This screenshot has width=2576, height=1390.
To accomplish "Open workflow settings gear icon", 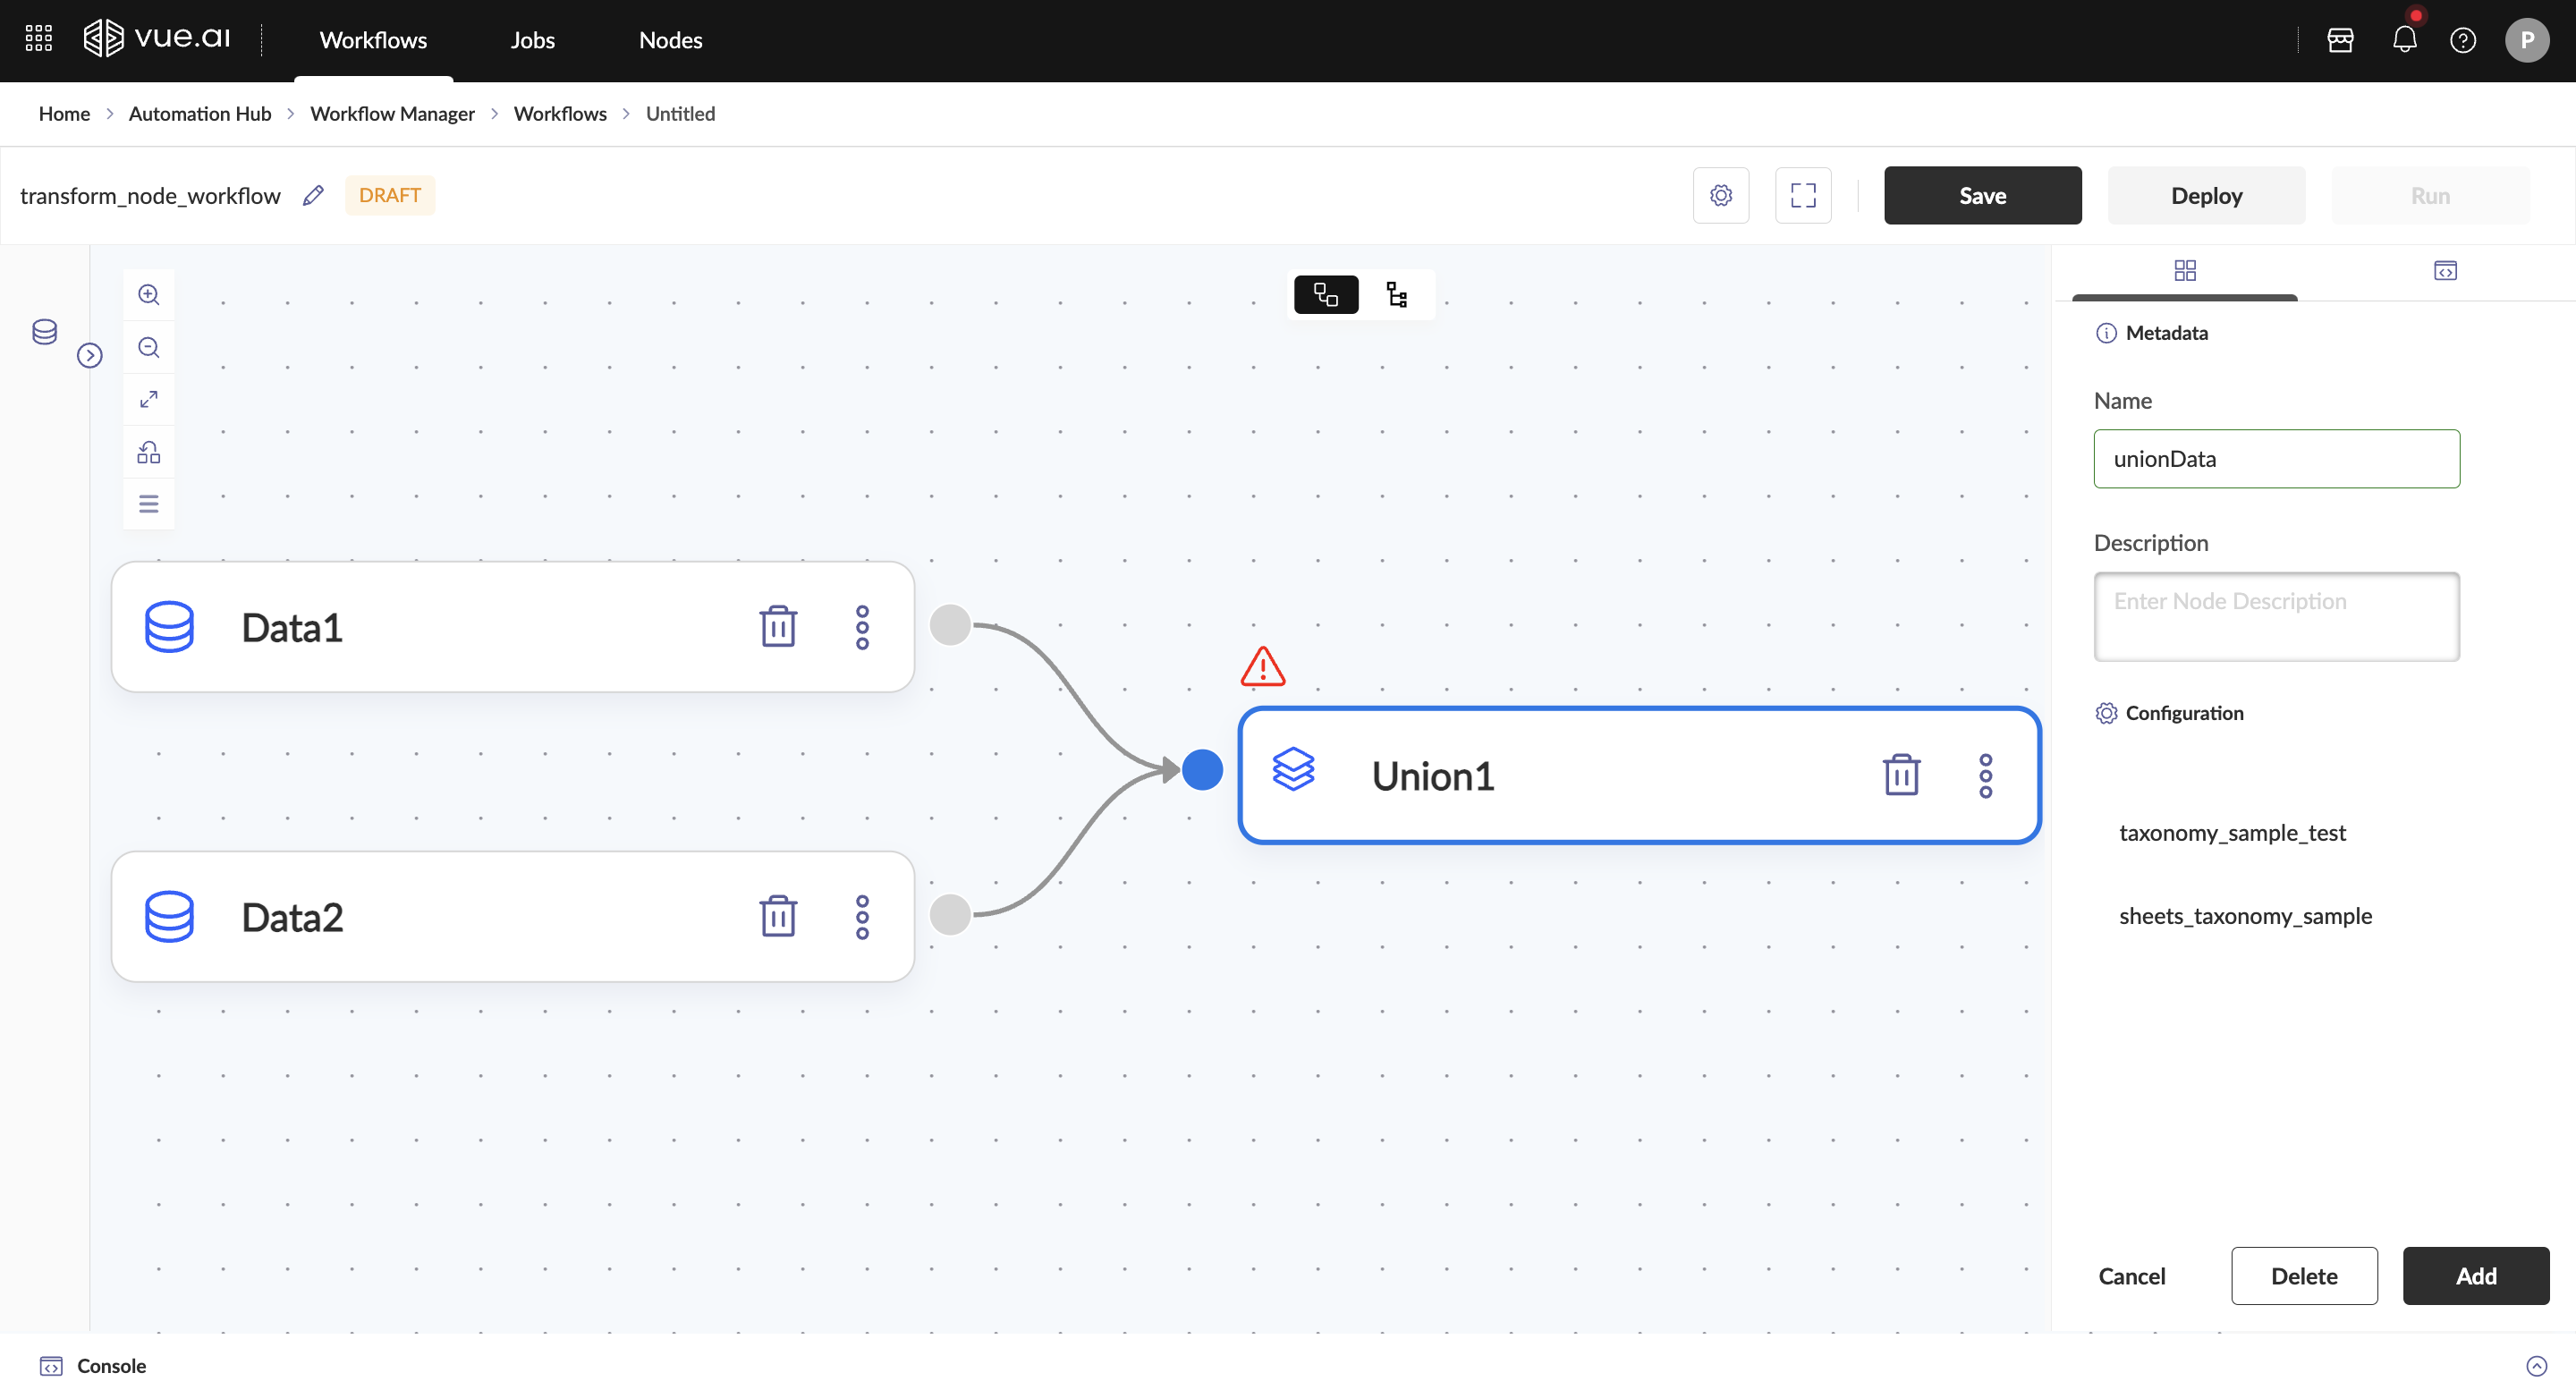I will [x=1720, y=195].
